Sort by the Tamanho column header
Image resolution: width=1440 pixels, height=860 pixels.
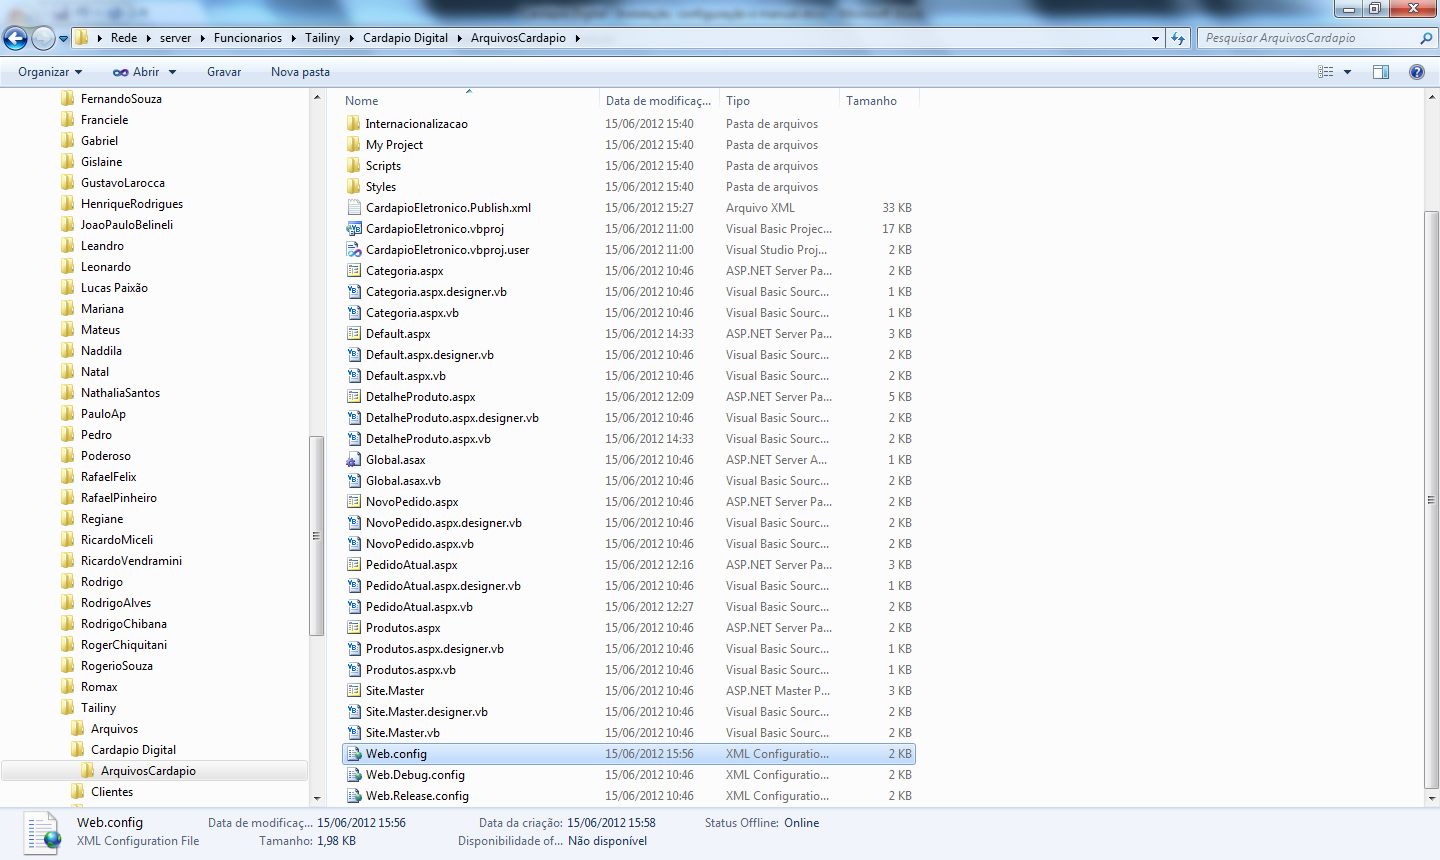pyautogui.click(x=879, y=100)
